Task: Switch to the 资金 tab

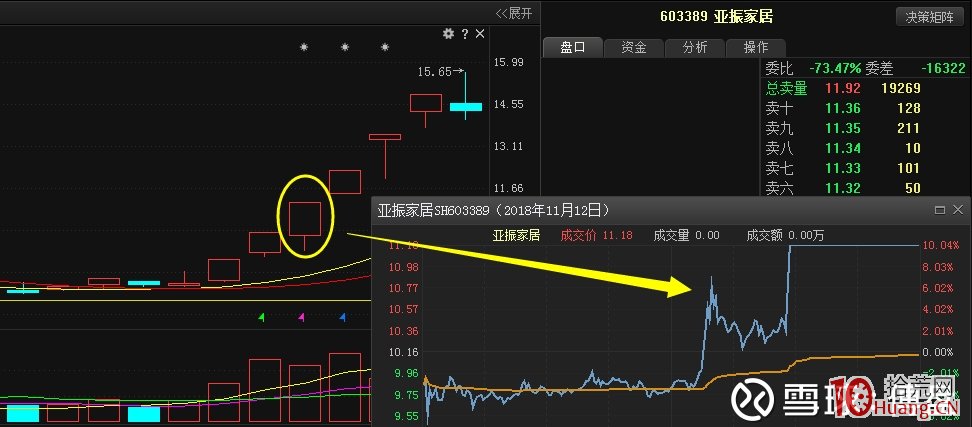Action: (x=634, y=48)
